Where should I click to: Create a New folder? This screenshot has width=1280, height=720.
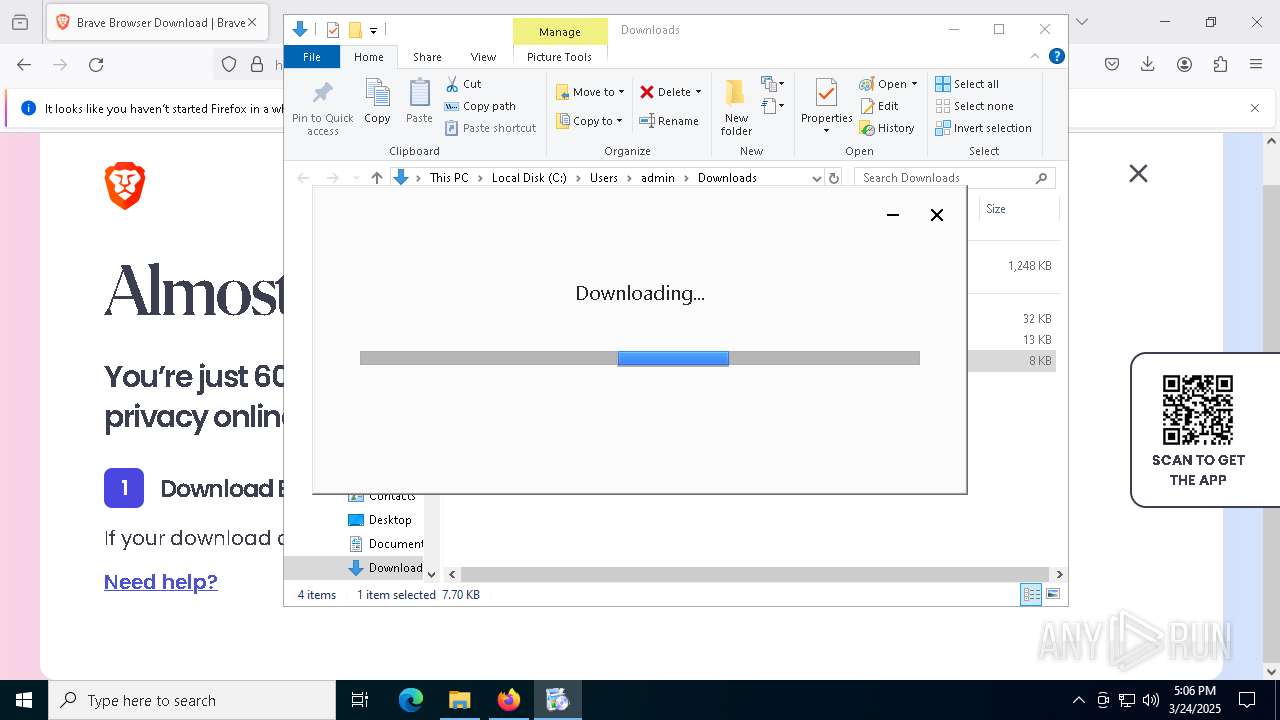click(736, 108)
